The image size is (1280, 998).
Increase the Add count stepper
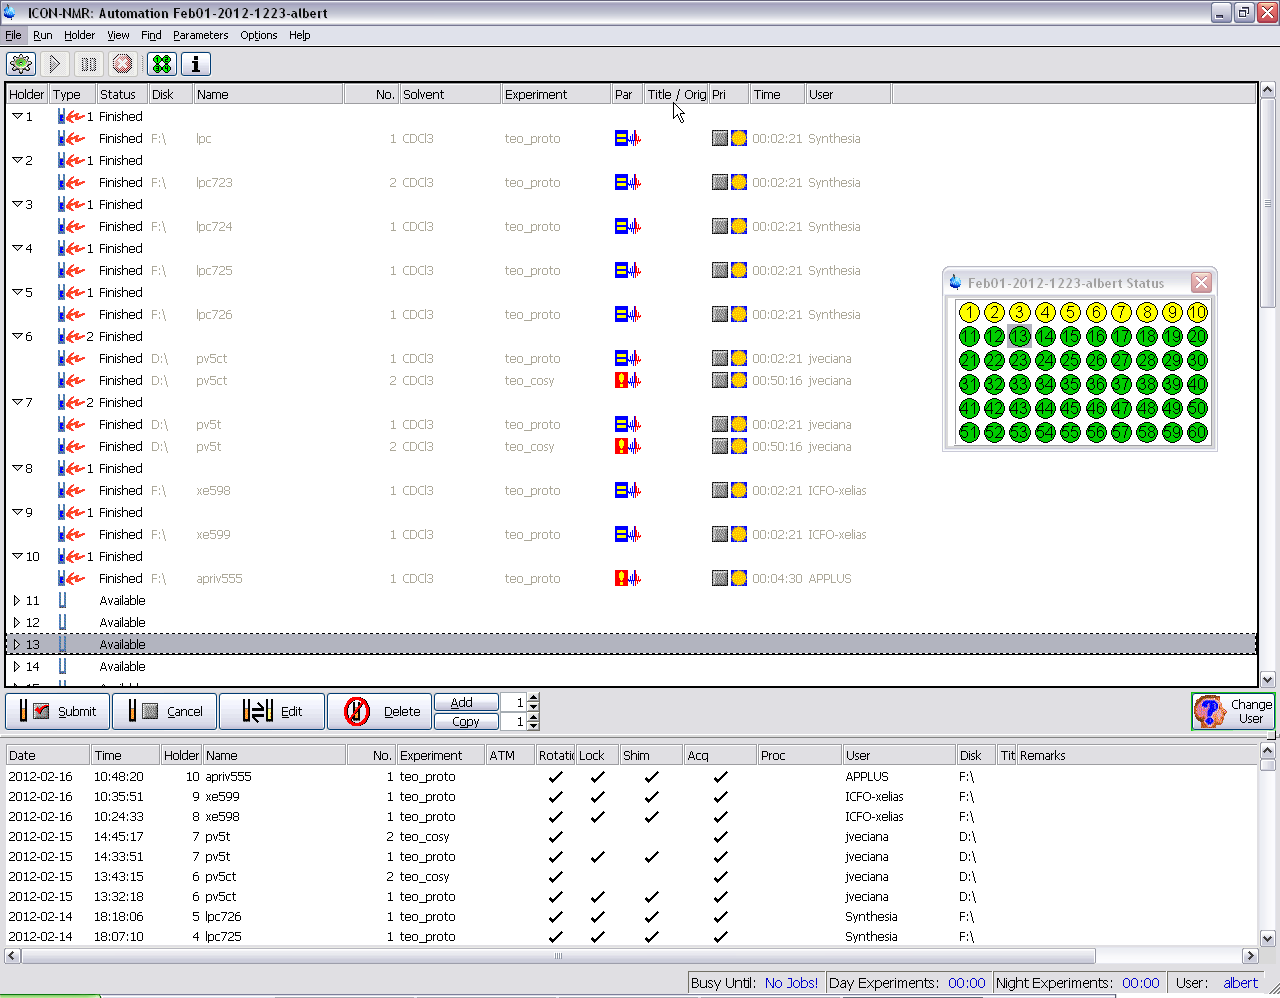tap(533, 698)
